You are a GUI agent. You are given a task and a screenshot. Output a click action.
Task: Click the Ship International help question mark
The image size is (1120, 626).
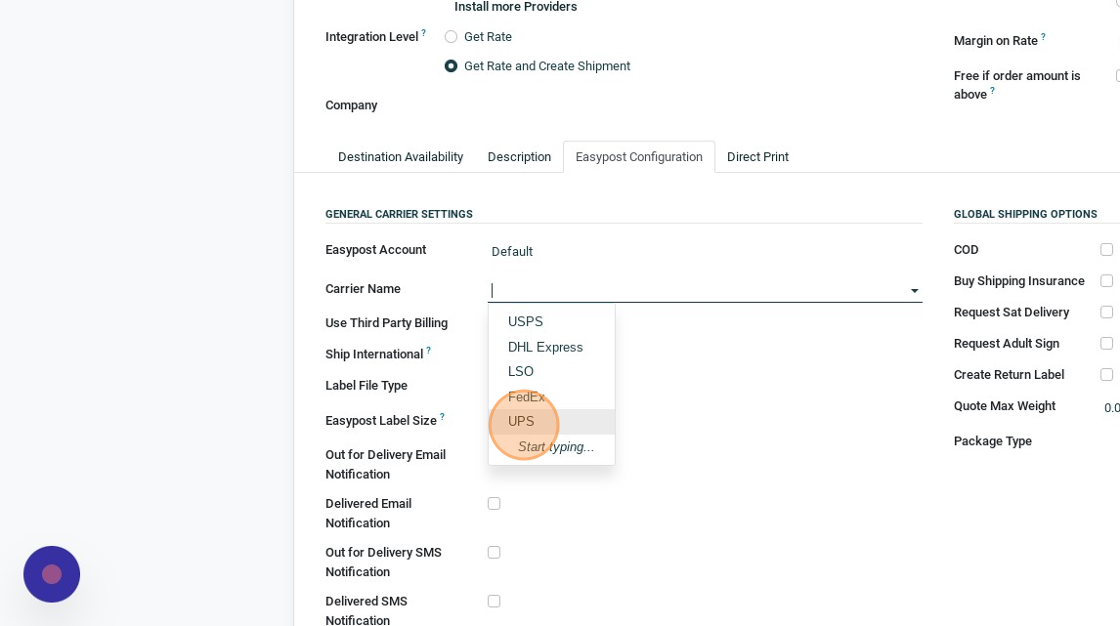pos(429,350)
